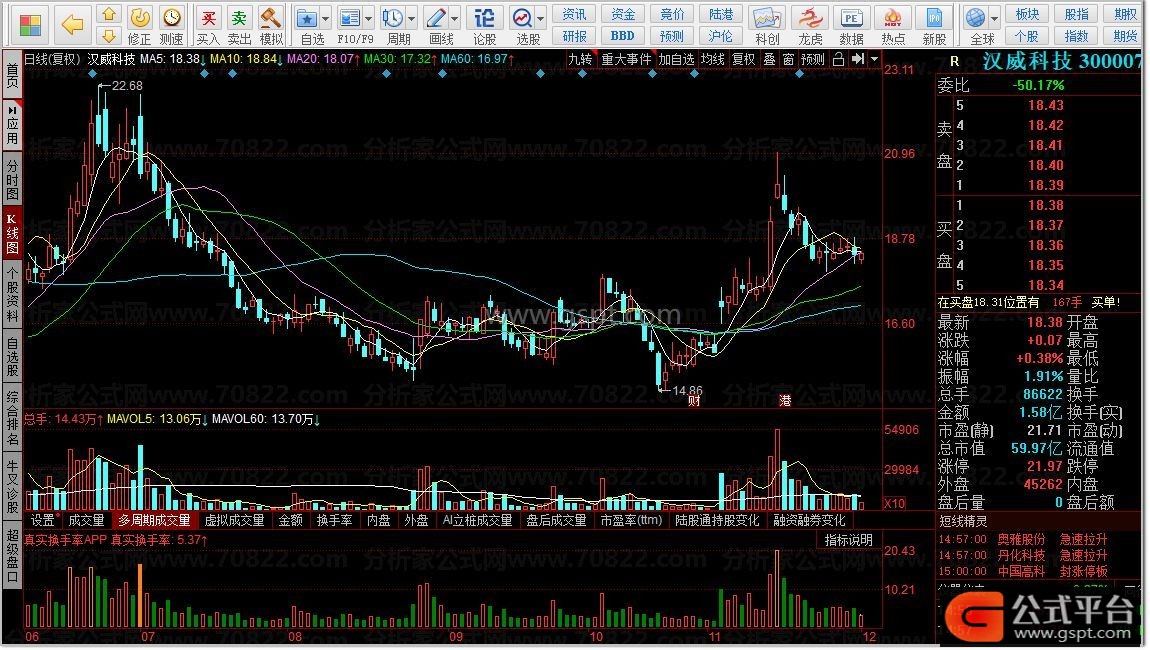The image size is (1150, 650).
Task: Click the BBD button
Action: 622,35
